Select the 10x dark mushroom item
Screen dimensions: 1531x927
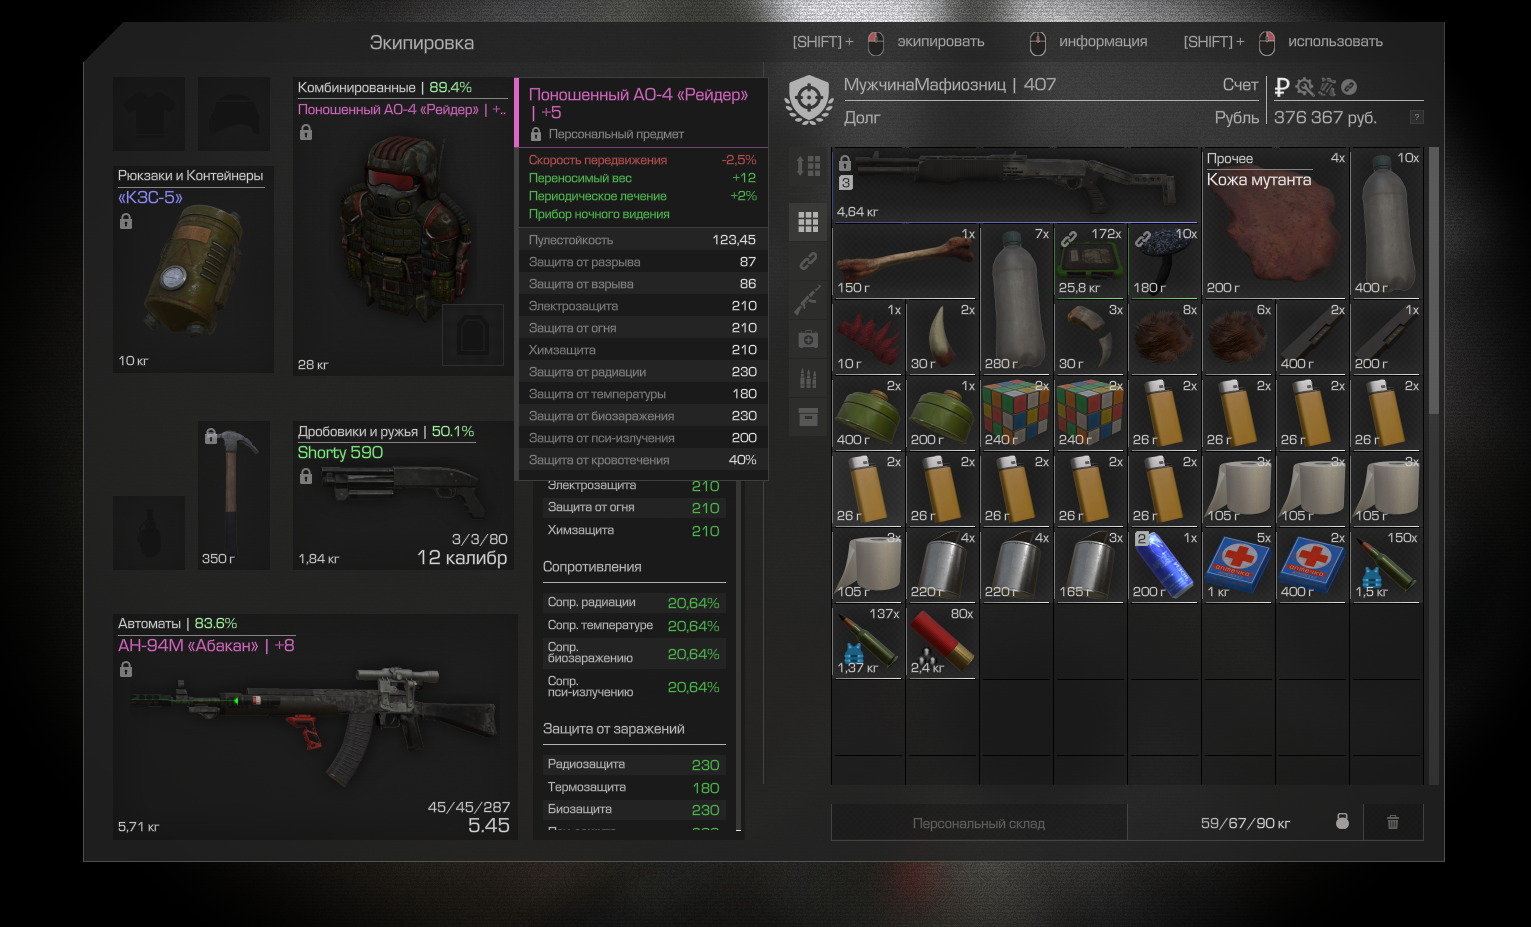pyautogui.click(x=1164, y=261)
